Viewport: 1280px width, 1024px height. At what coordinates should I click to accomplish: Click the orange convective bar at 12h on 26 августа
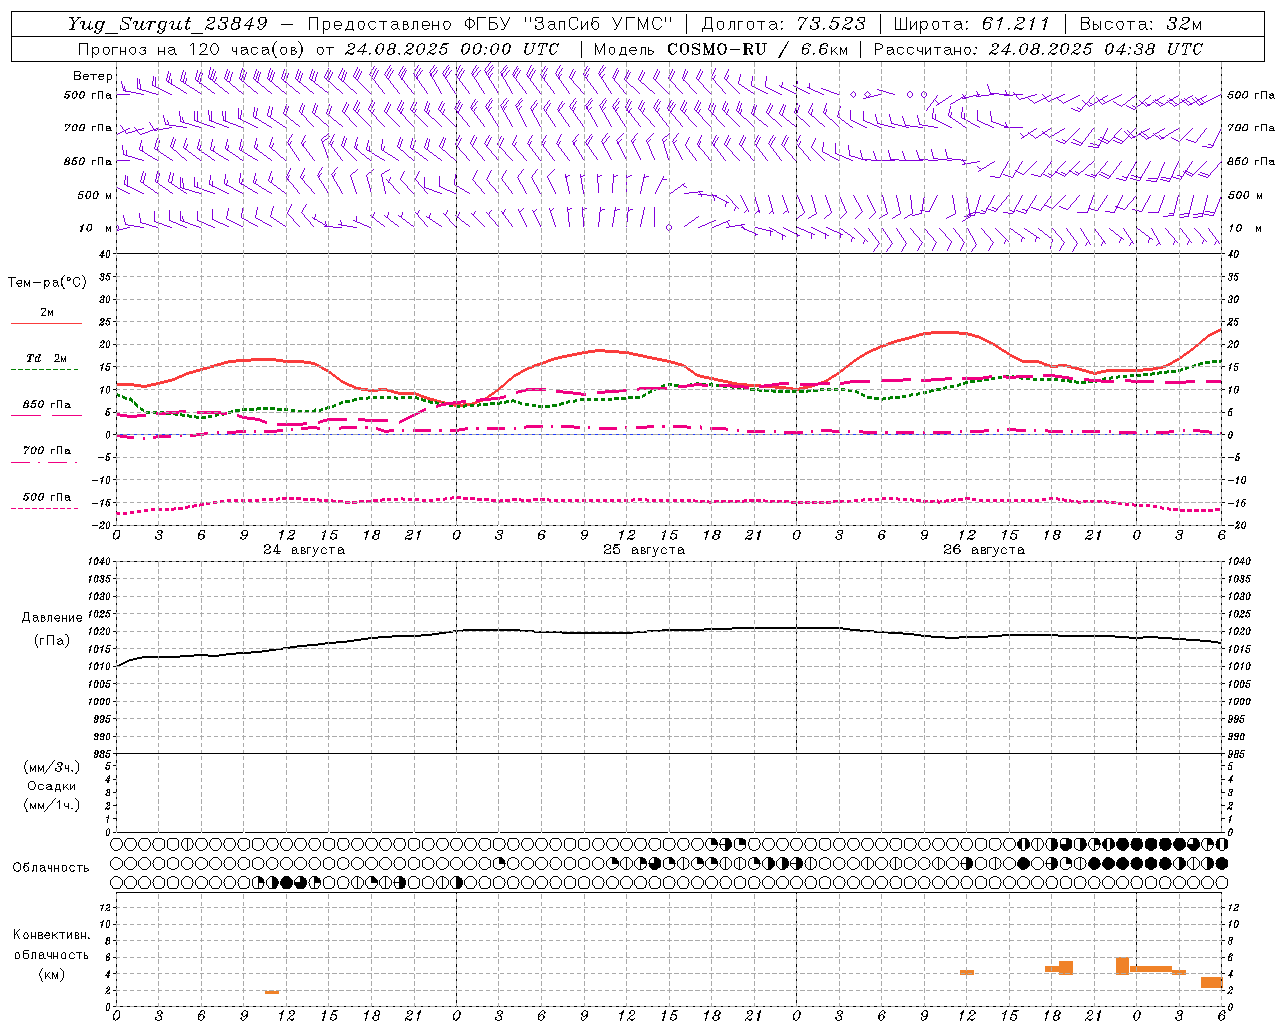point(967,972)
